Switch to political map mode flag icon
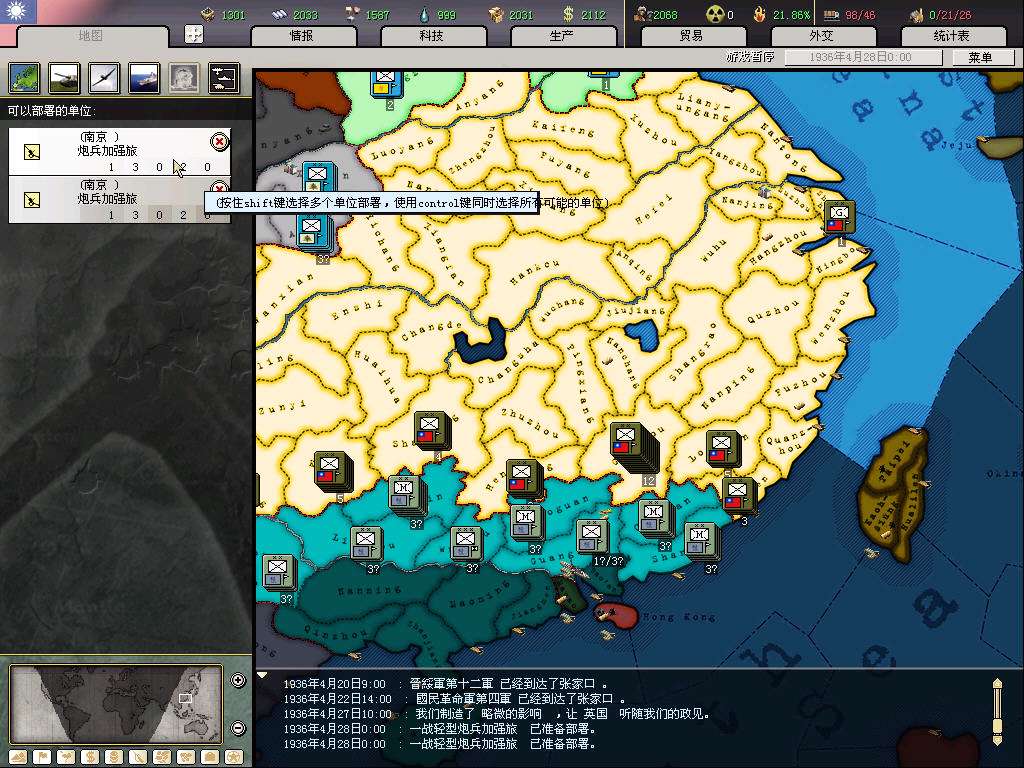Image resolution: width=1024 pixels, height=768 pixels. 42,758
